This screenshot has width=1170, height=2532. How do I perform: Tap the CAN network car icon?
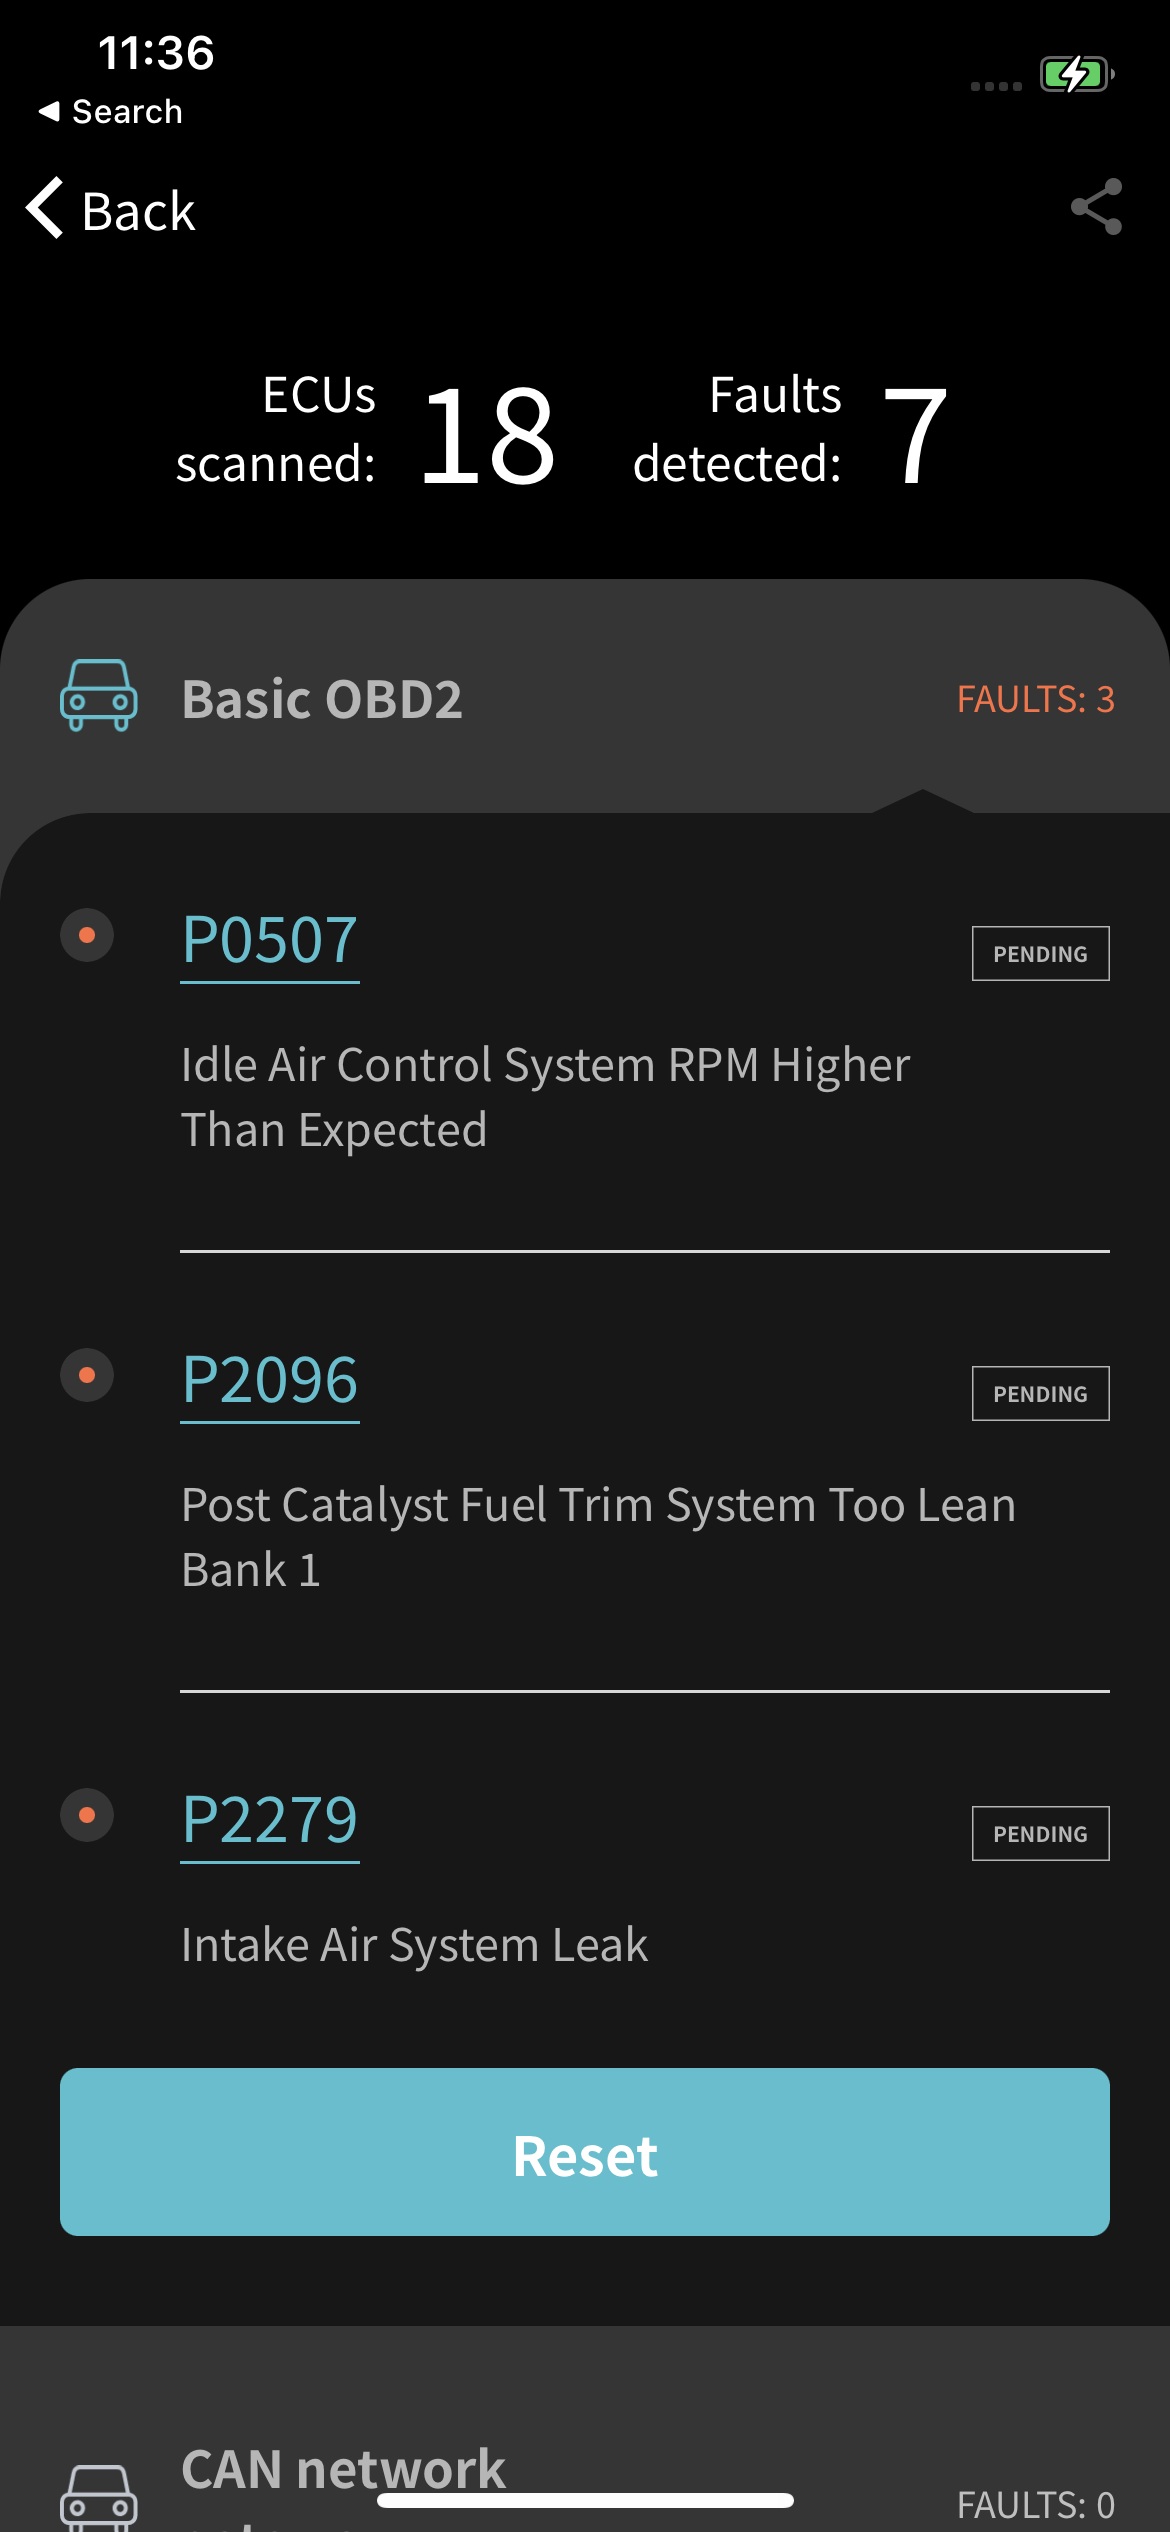[x=98, y=2495]
